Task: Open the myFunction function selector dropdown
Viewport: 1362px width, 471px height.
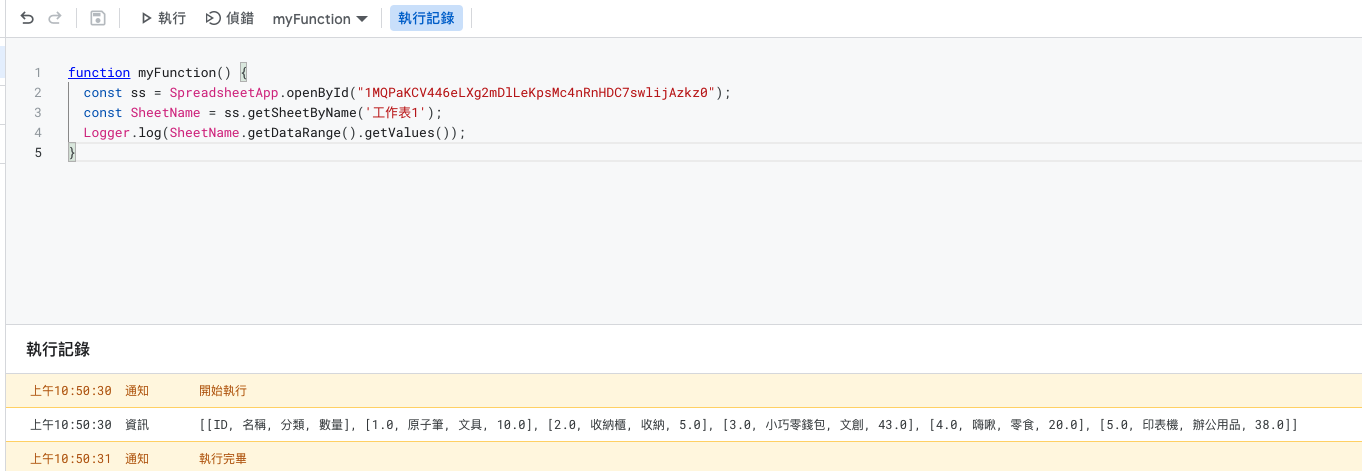Action: pyautogui.click(x=319, y=19)
